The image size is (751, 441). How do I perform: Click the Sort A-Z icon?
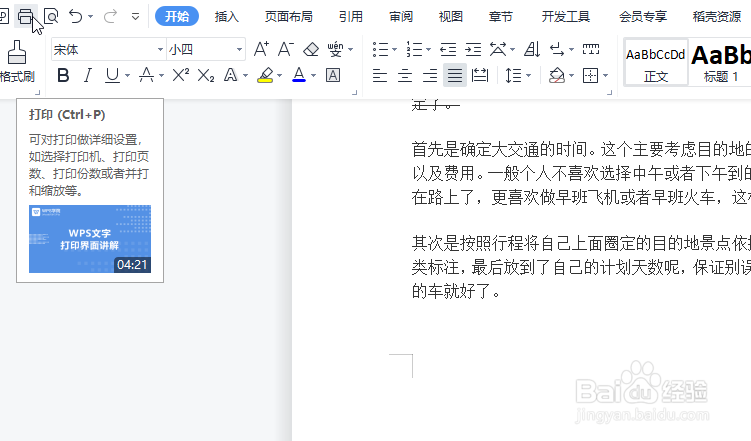(x=532, y=49)
